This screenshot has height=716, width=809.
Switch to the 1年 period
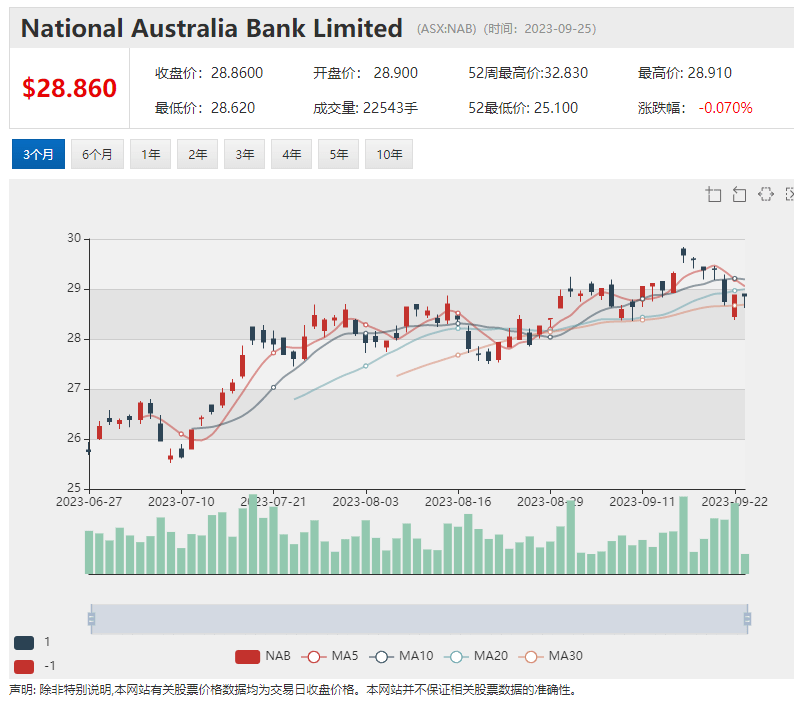coord(151,154)
